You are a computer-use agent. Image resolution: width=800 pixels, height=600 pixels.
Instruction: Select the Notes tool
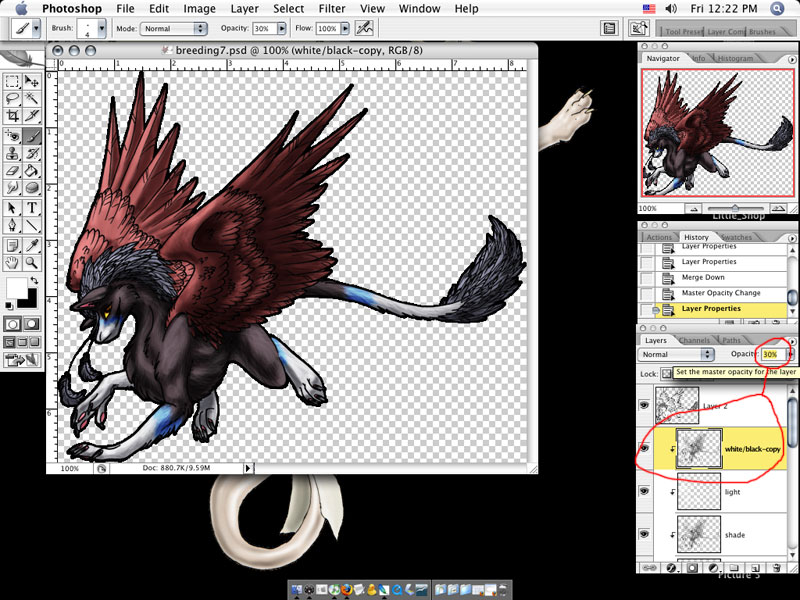[12, 245]
